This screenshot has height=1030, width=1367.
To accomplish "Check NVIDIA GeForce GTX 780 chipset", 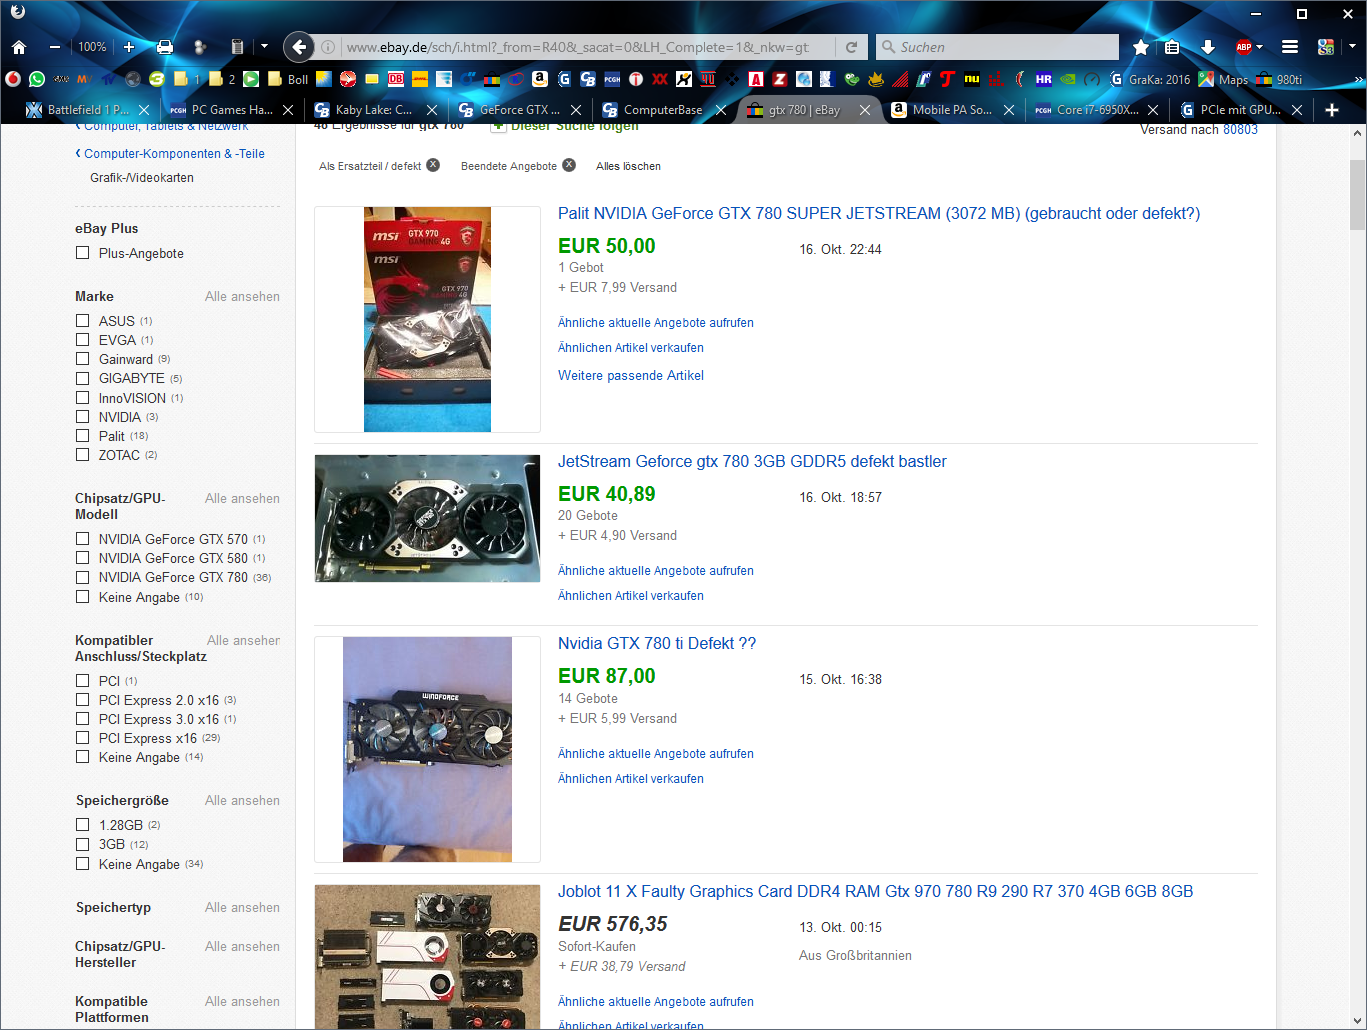I will [83, 577].
